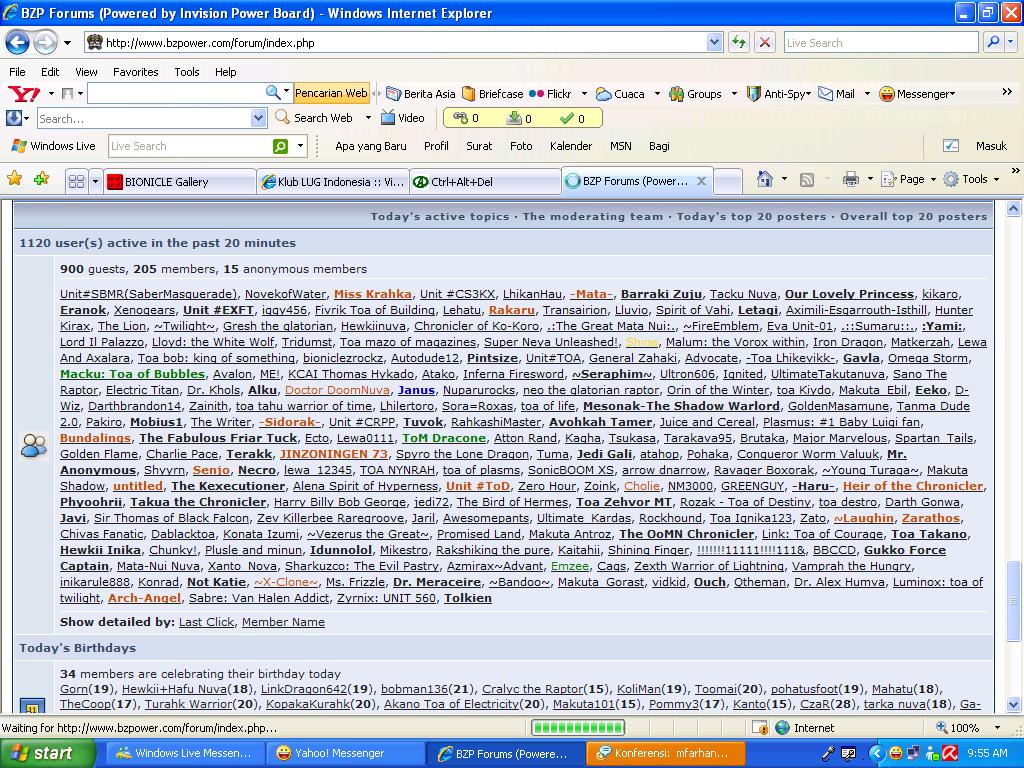Image resolution: width=1024 pixels, height=768 pixels.
Task: Open Berita Asia in Yahoo toolbar
Action: (x=421, y=93)
